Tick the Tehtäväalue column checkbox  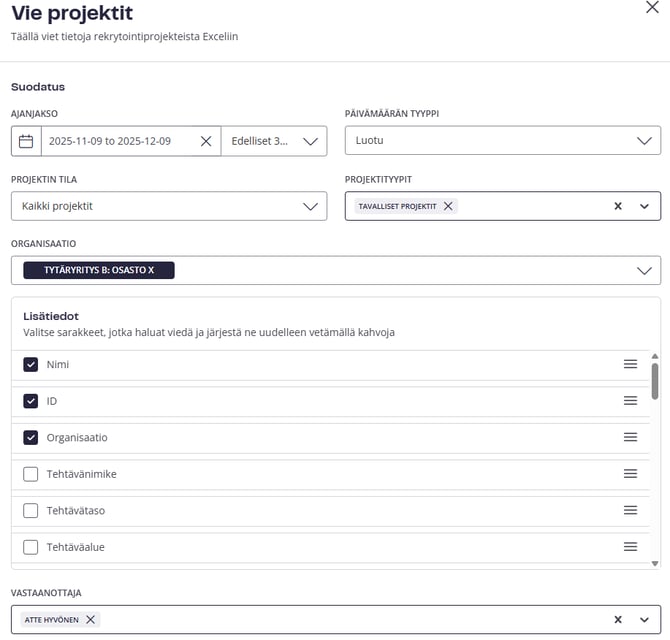31,547
